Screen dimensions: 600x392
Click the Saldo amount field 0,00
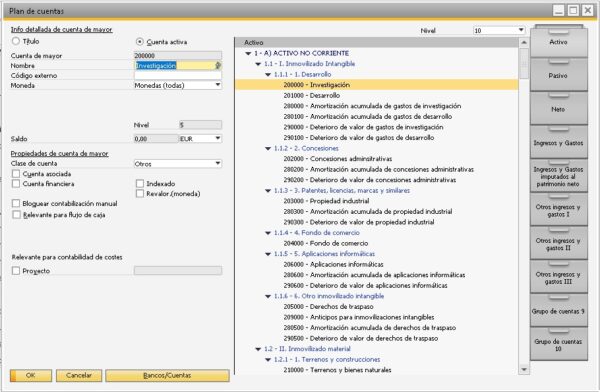coord(156,139)
